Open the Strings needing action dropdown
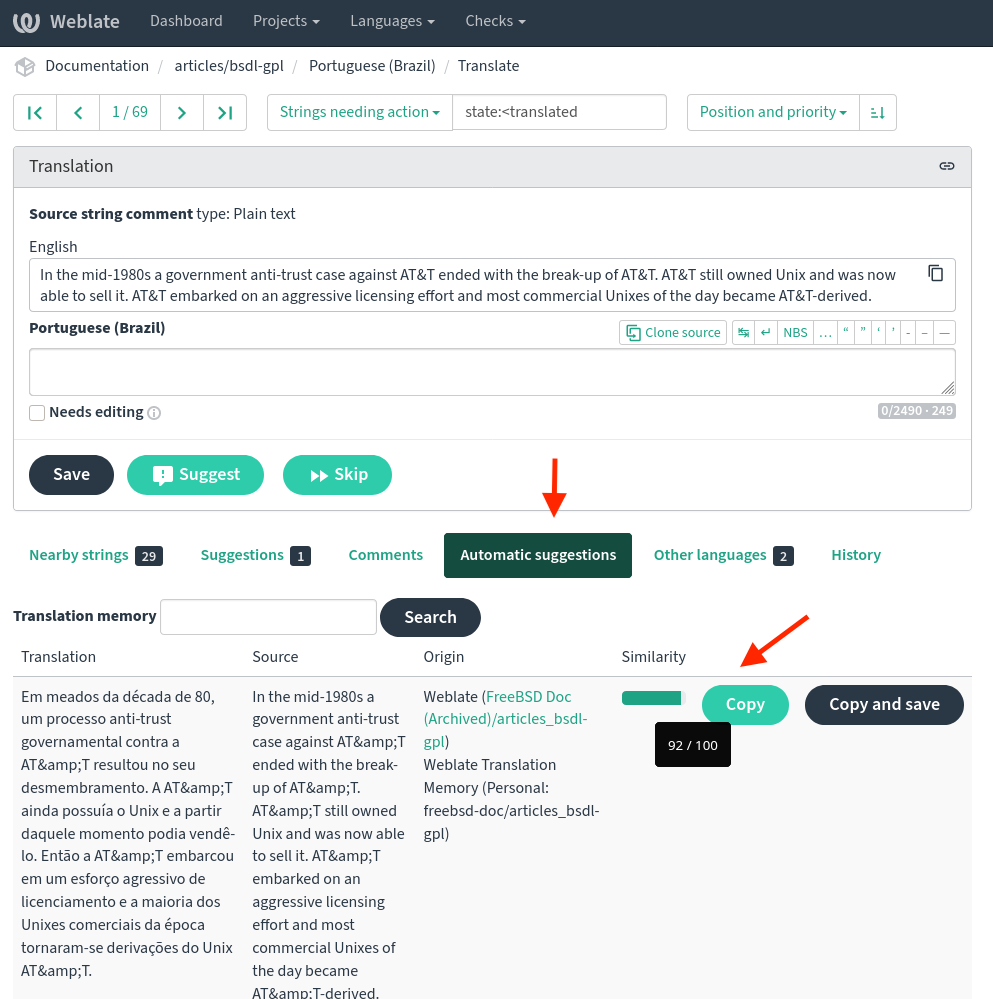 (x=359, y=113)
